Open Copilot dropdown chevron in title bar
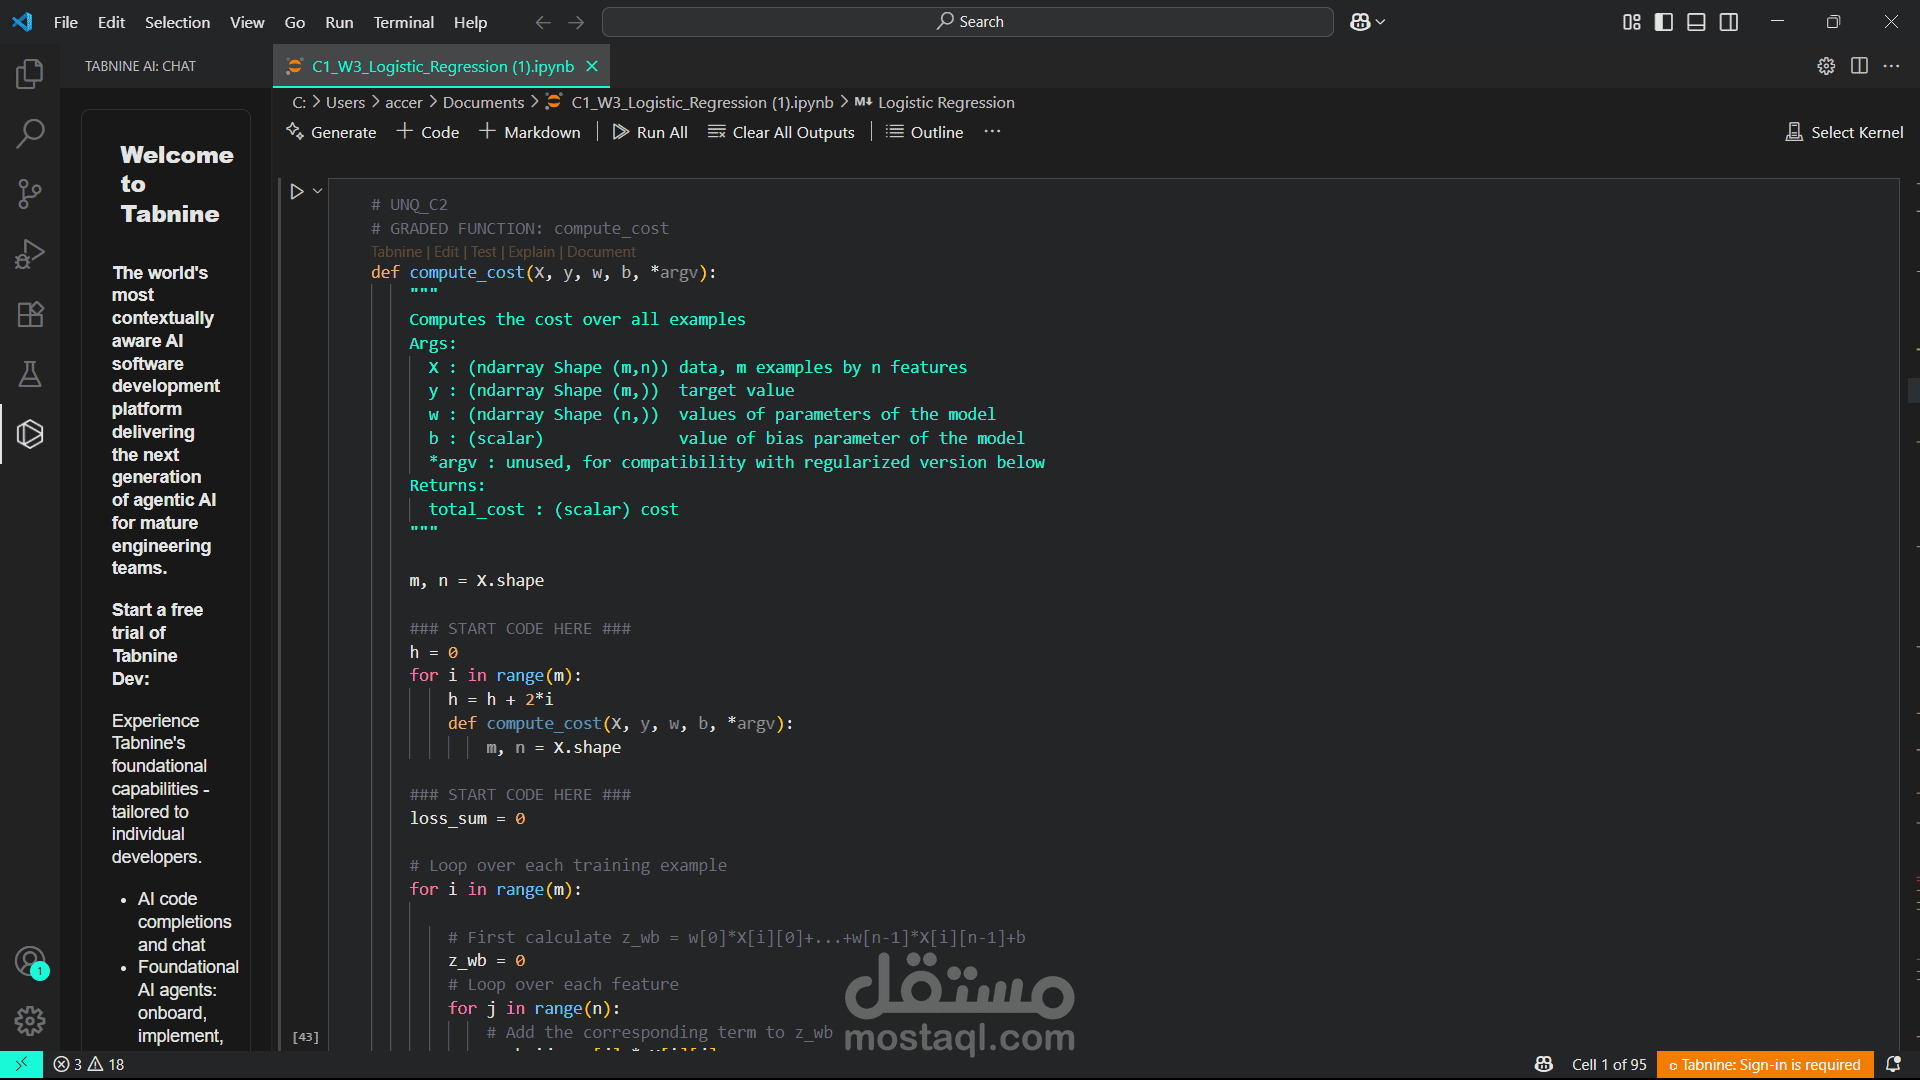This screenshot has height=1080, width=1920. tap(1381, 22)
